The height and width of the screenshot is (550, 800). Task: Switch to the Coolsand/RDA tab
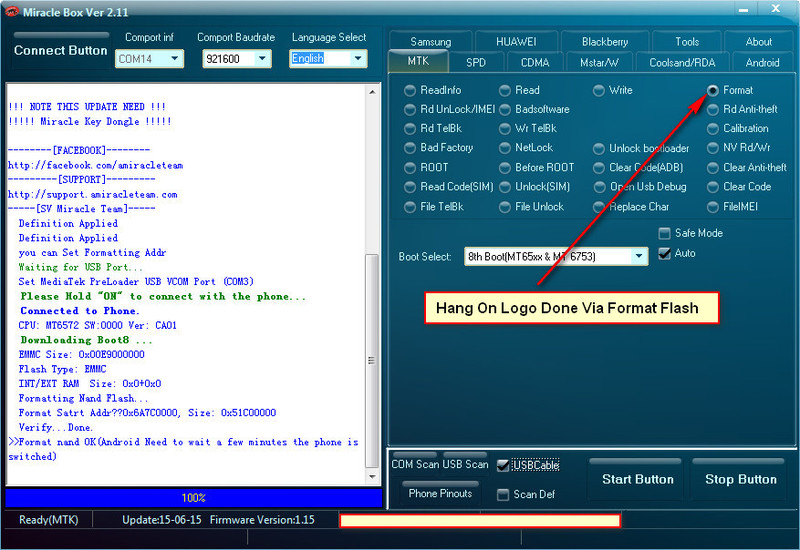pos(682,62)
